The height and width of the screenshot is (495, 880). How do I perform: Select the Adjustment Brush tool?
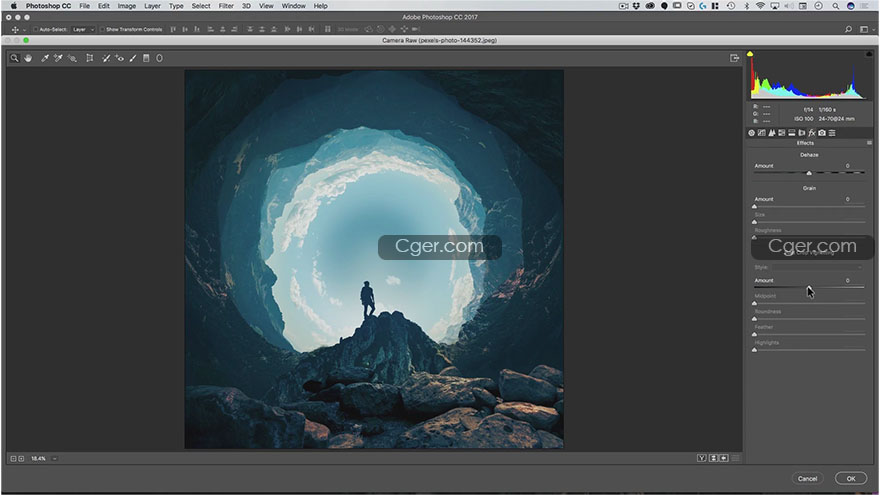[x=133, y=58]
